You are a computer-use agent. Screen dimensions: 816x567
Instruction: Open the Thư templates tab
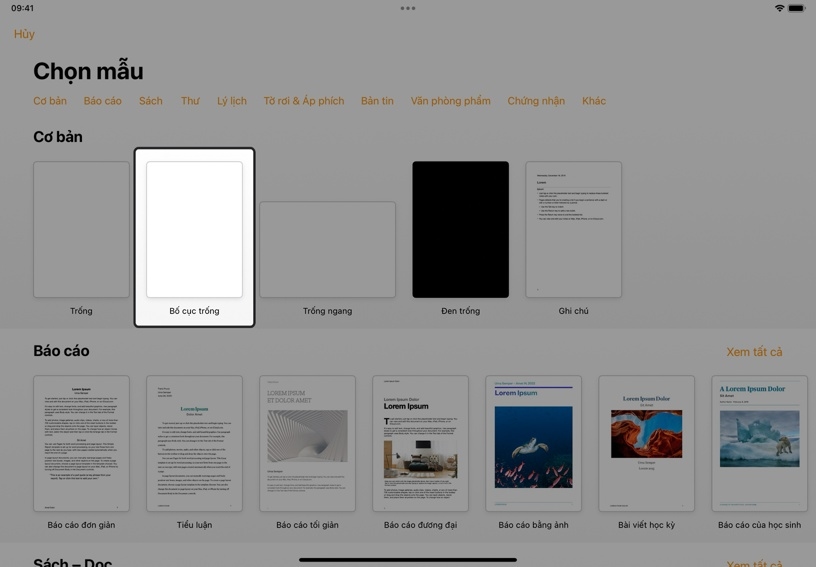point(190,101)
